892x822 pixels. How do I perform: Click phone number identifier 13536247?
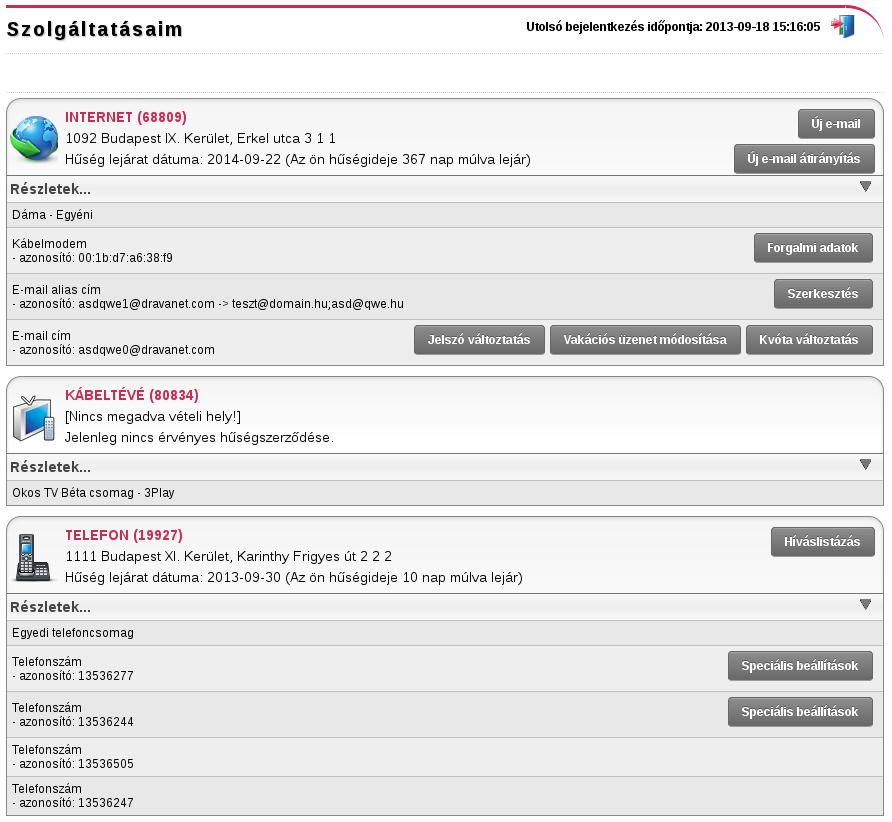point(106,803)
